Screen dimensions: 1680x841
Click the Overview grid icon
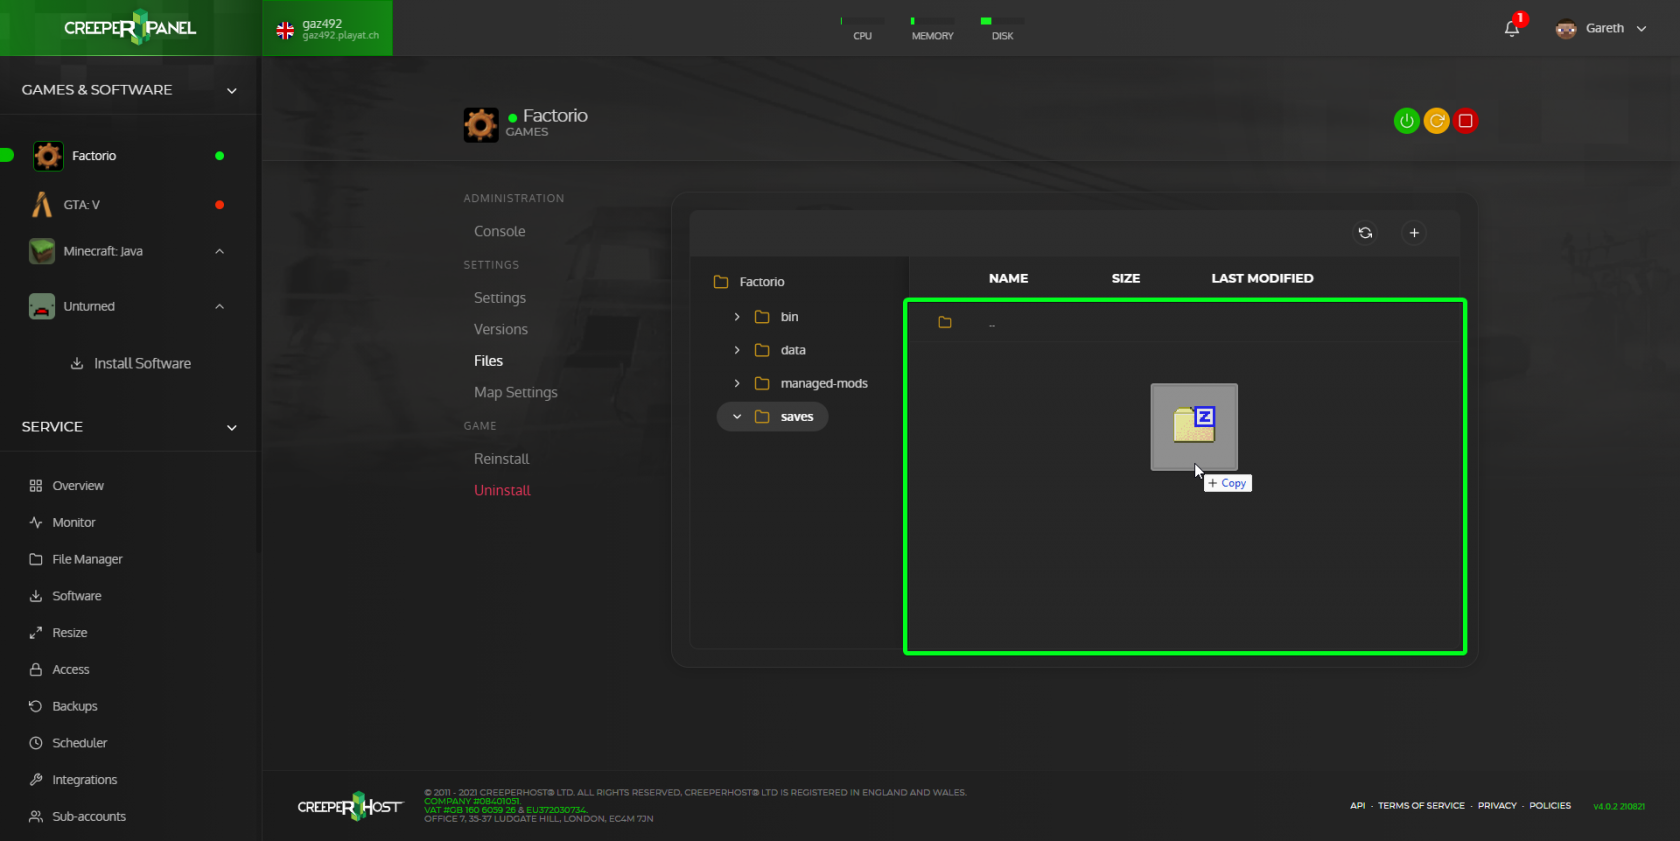(36, 486)
